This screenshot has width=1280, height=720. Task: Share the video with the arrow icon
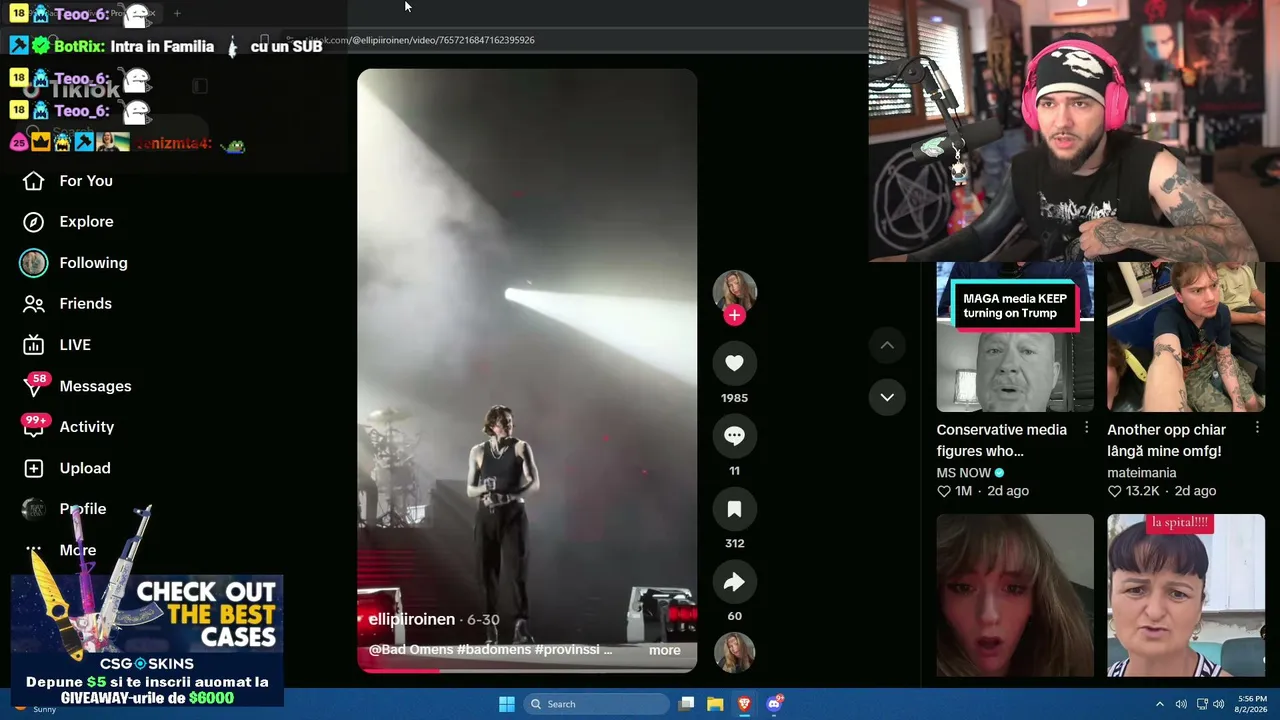[x=734, y=582]
